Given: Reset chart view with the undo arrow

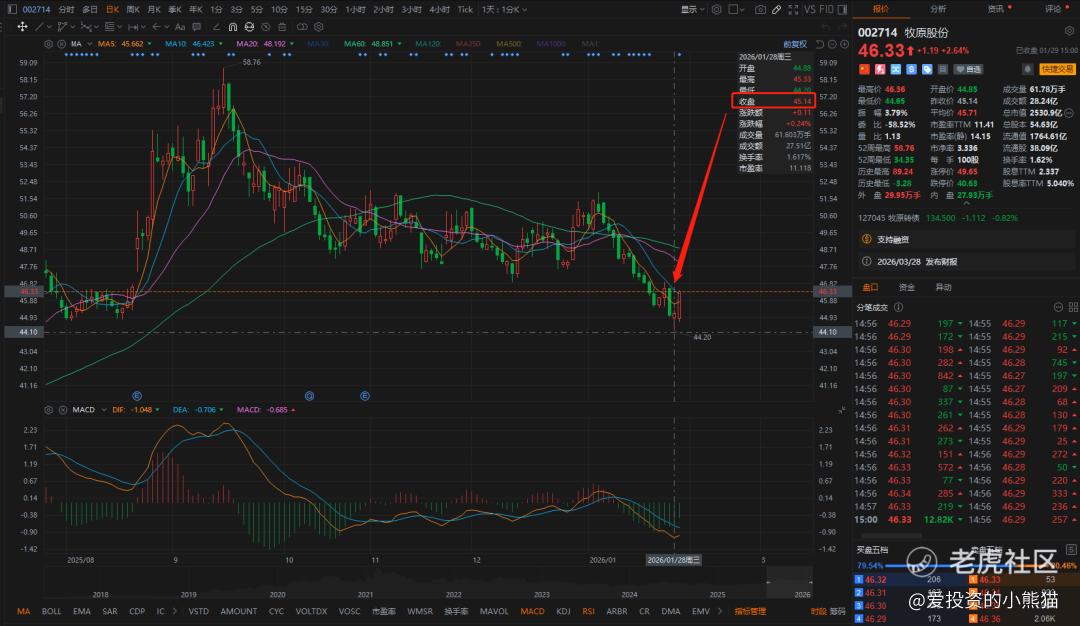Looking at the screenshot, I should click(820, 44).
